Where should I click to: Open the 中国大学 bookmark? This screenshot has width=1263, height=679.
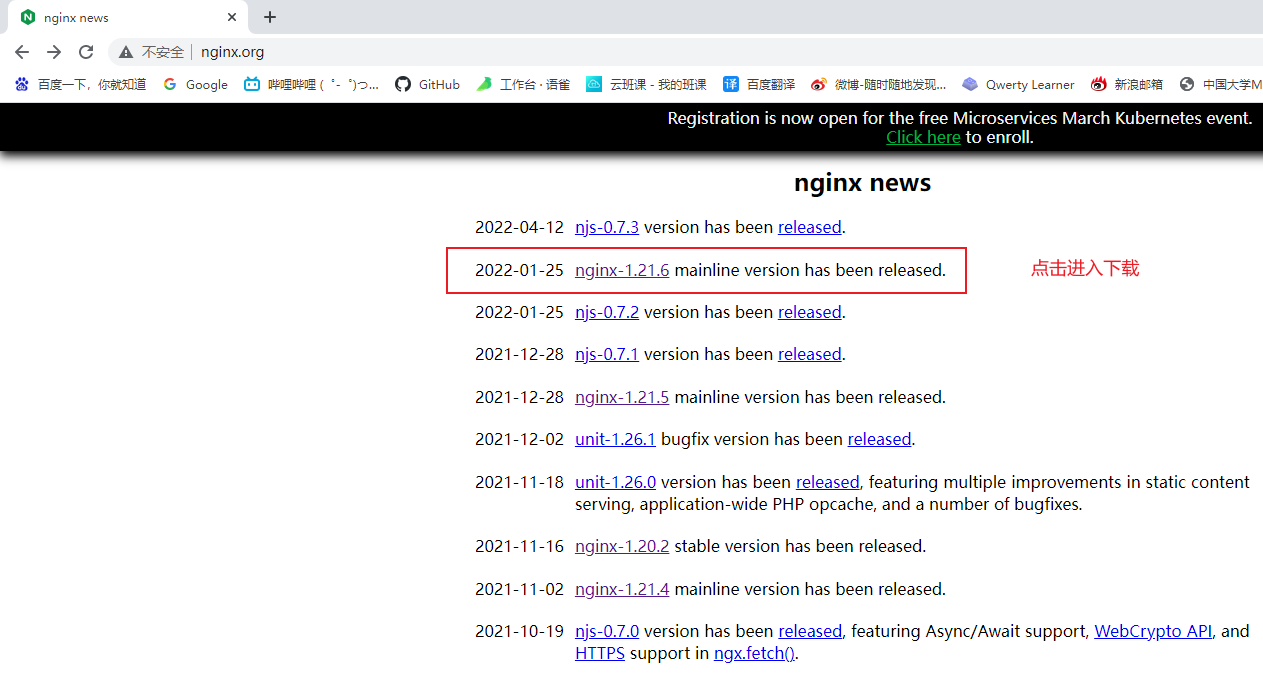tap(1221, 85)
